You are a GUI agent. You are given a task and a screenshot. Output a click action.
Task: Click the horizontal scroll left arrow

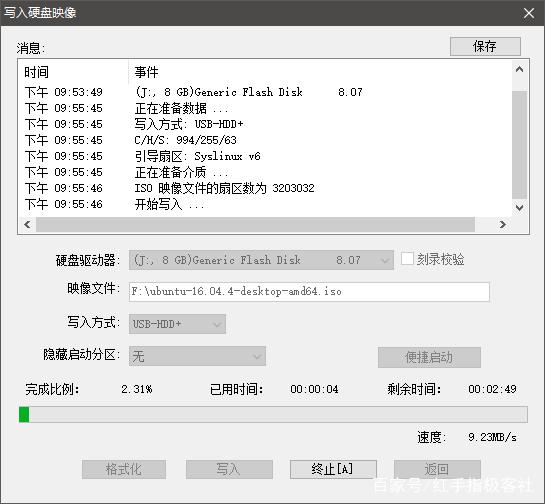[27, 225]
